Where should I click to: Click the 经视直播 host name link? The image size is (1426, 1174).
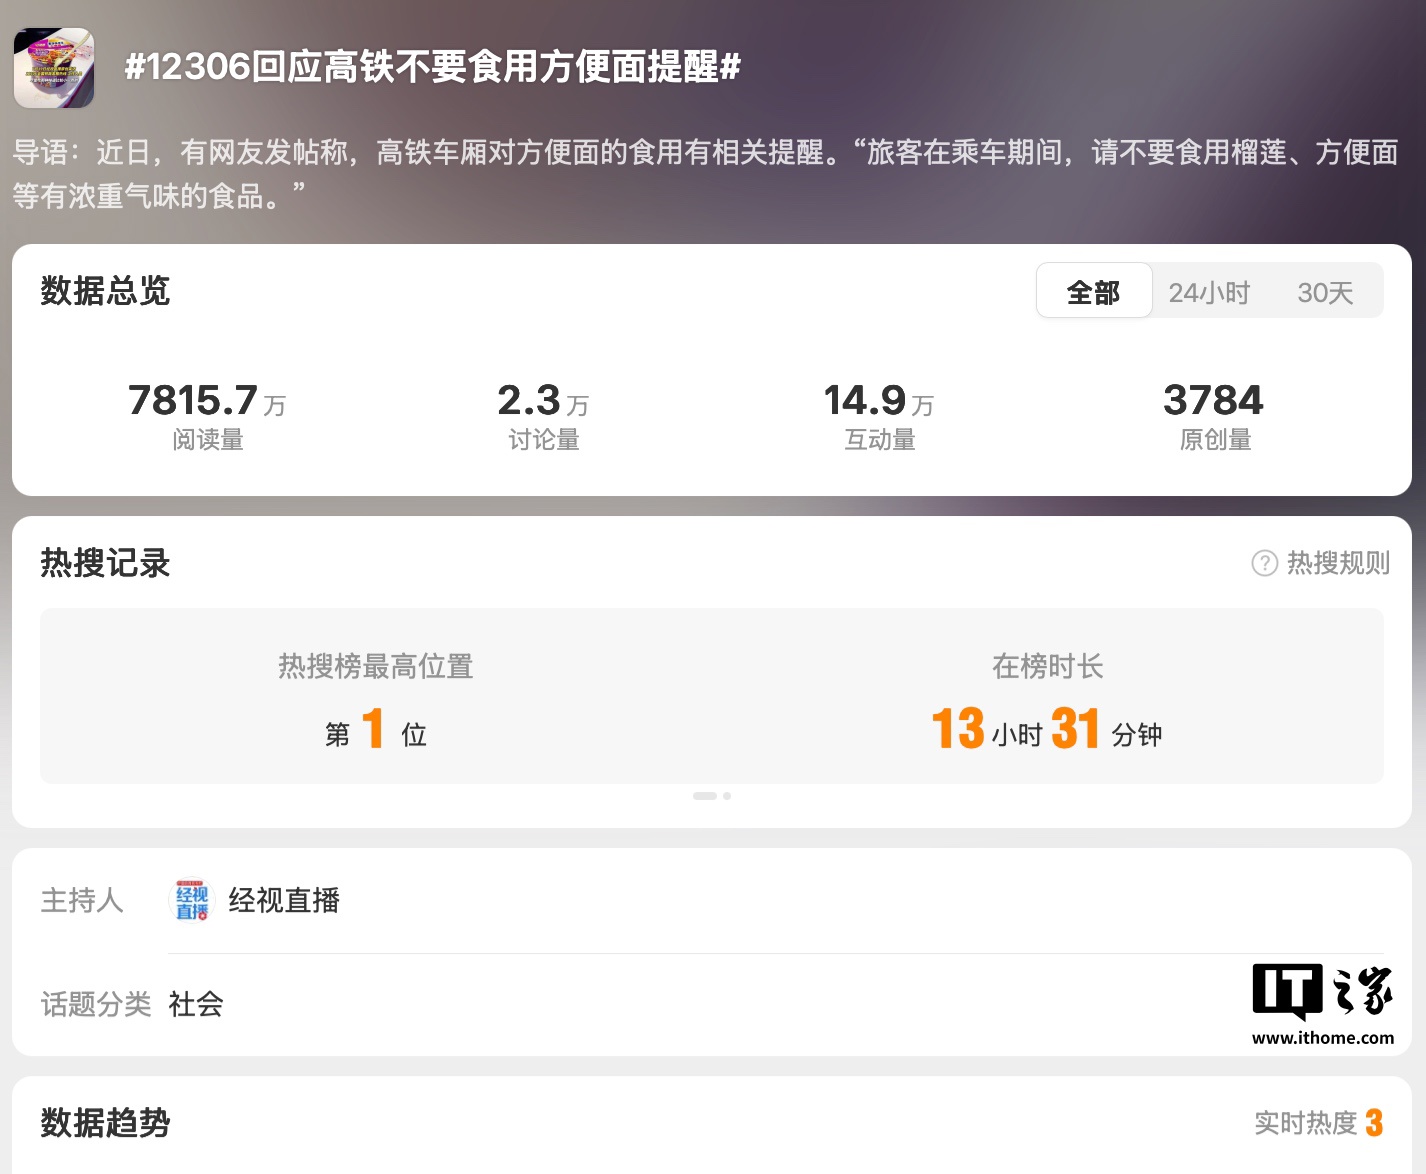[284, 900]
